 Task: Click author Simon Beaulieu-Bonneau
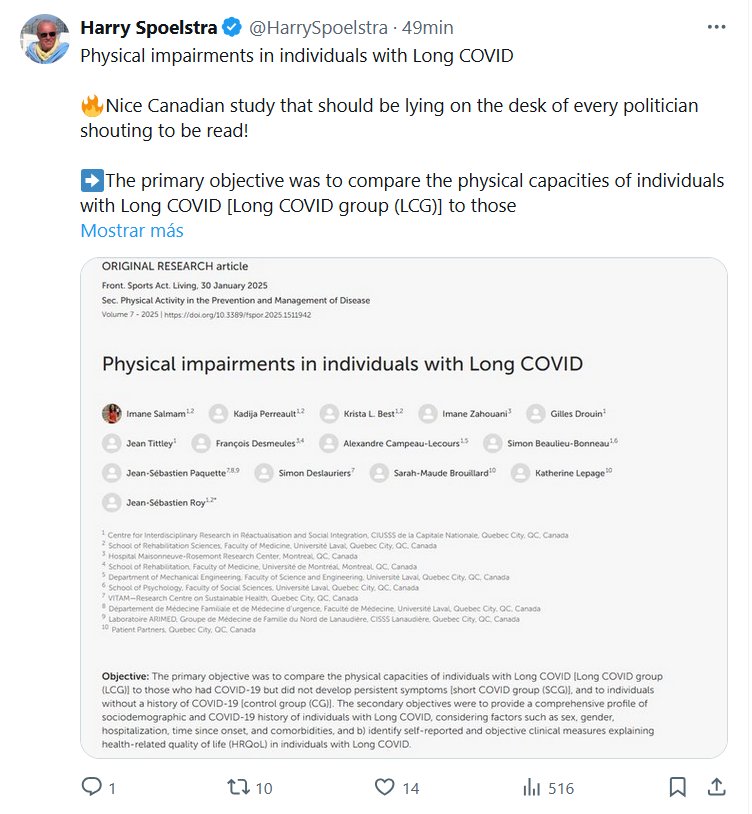(x=562, y=442)
